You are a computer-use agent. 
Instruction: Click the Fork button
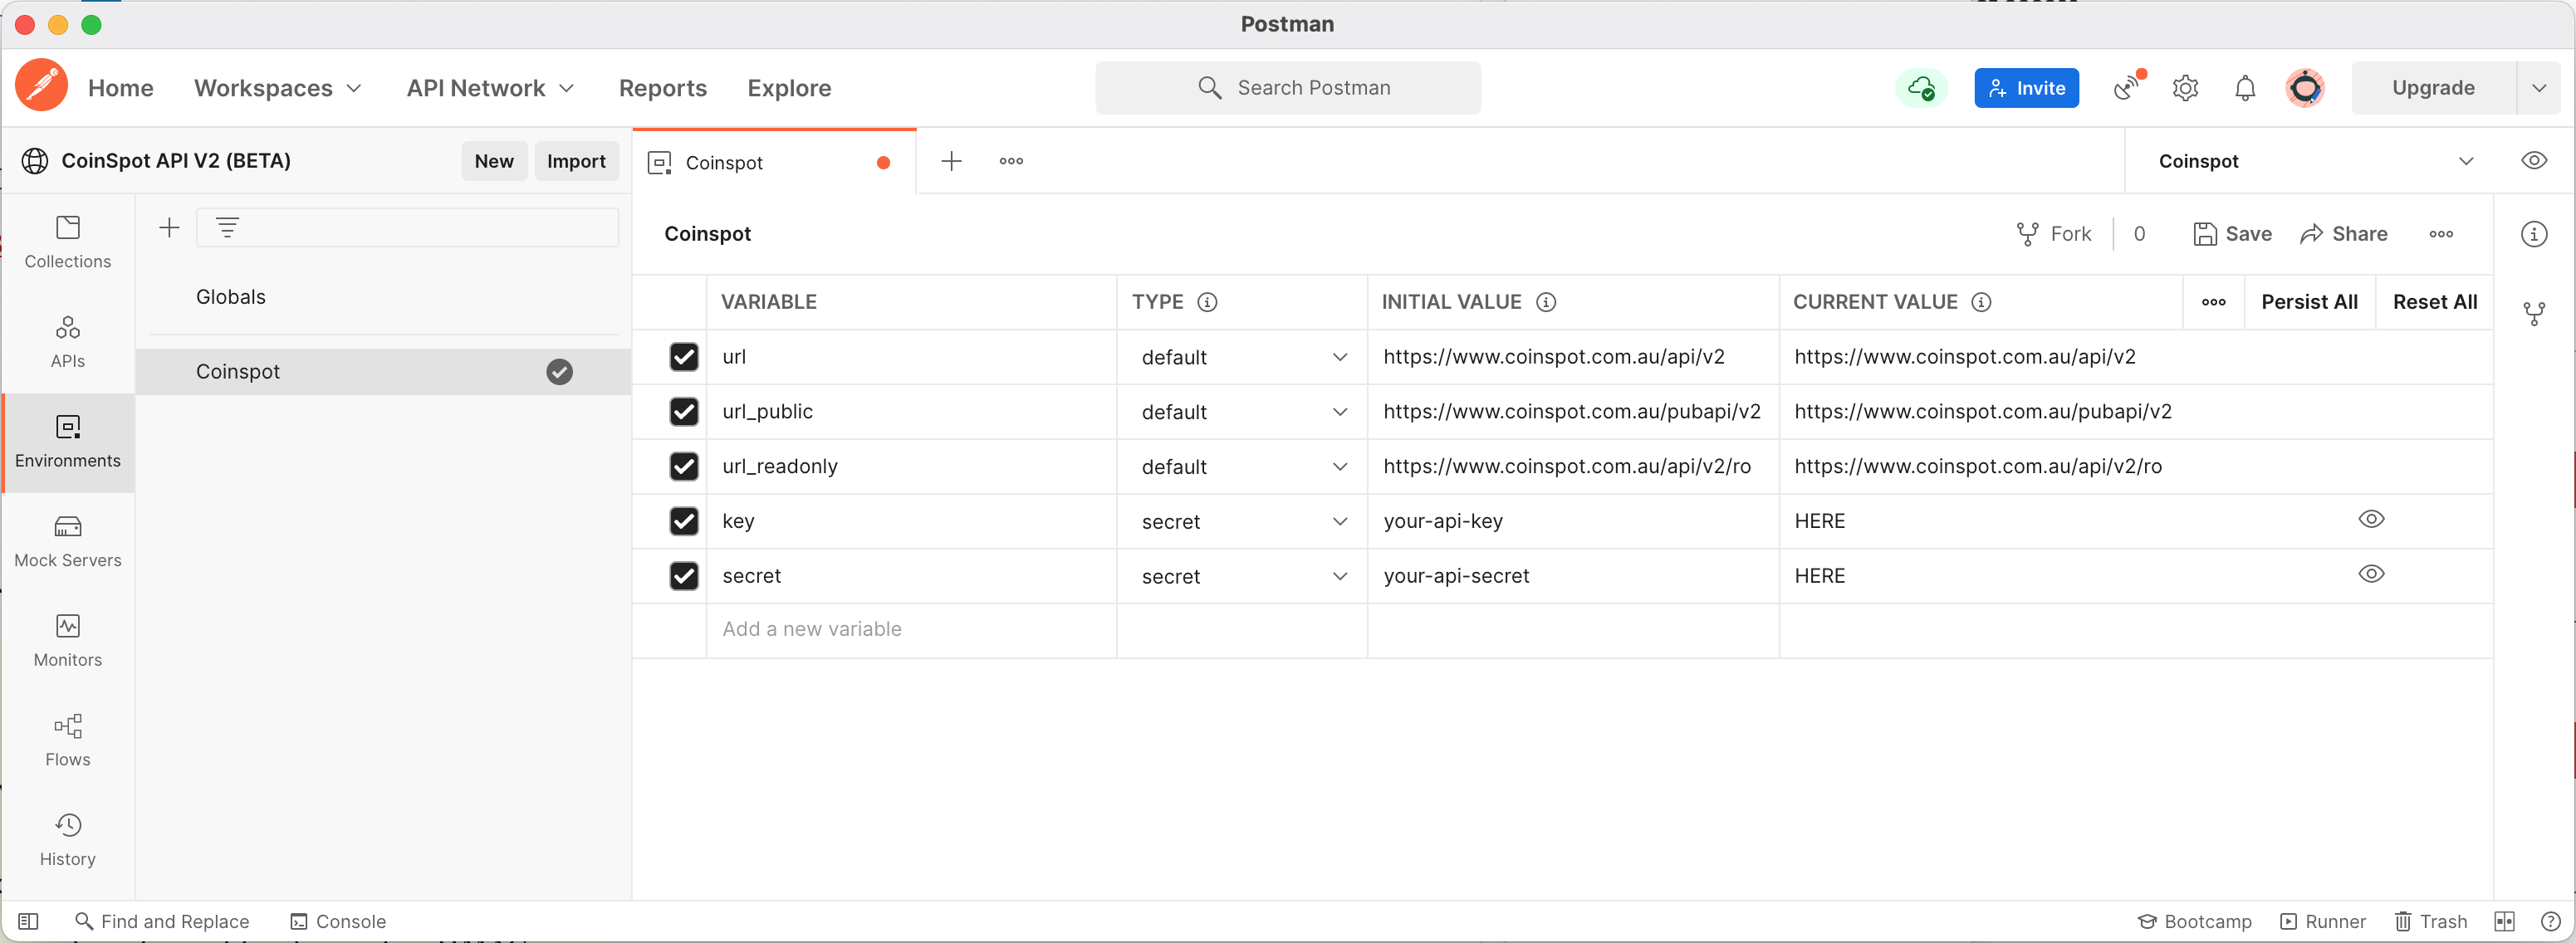(x=2053, y=234)
